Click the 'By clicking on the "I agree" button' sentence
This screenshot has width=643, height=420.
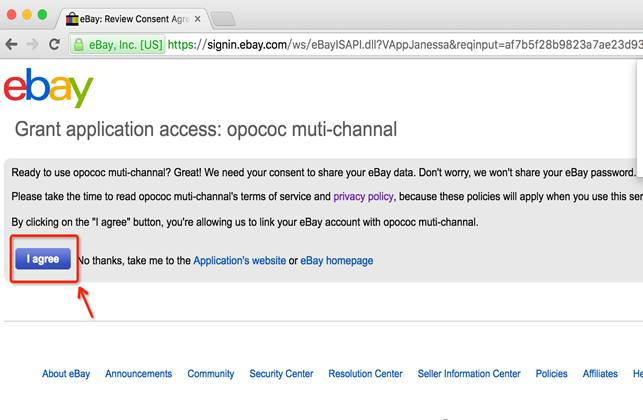(245, 222)
